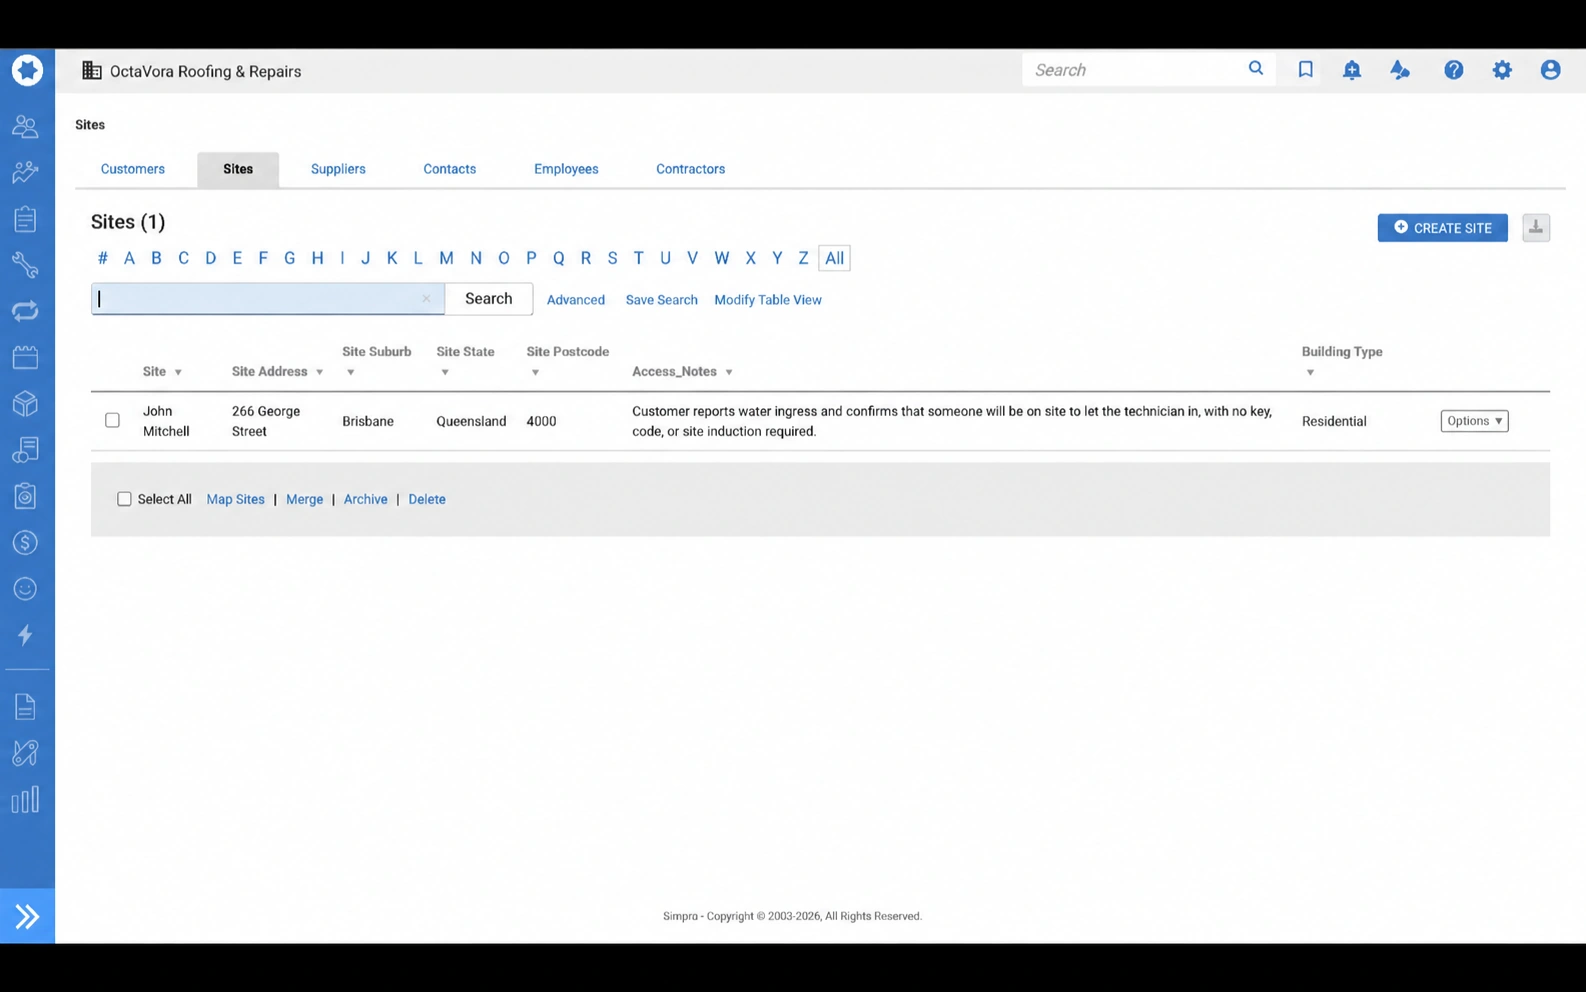Image resolution: width=1586 pixels, height=992 pixels.
Task: Click the Modify Table View link
Action: pyautogui.click(x=768, y=300)
